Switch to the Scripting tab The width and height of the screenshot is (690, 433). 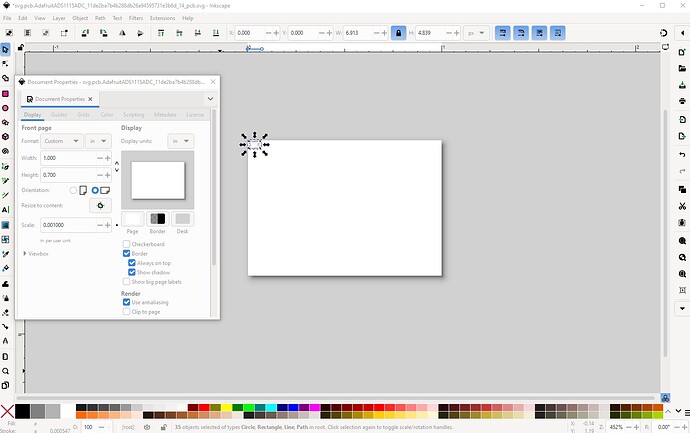click(x=133, y=114)
